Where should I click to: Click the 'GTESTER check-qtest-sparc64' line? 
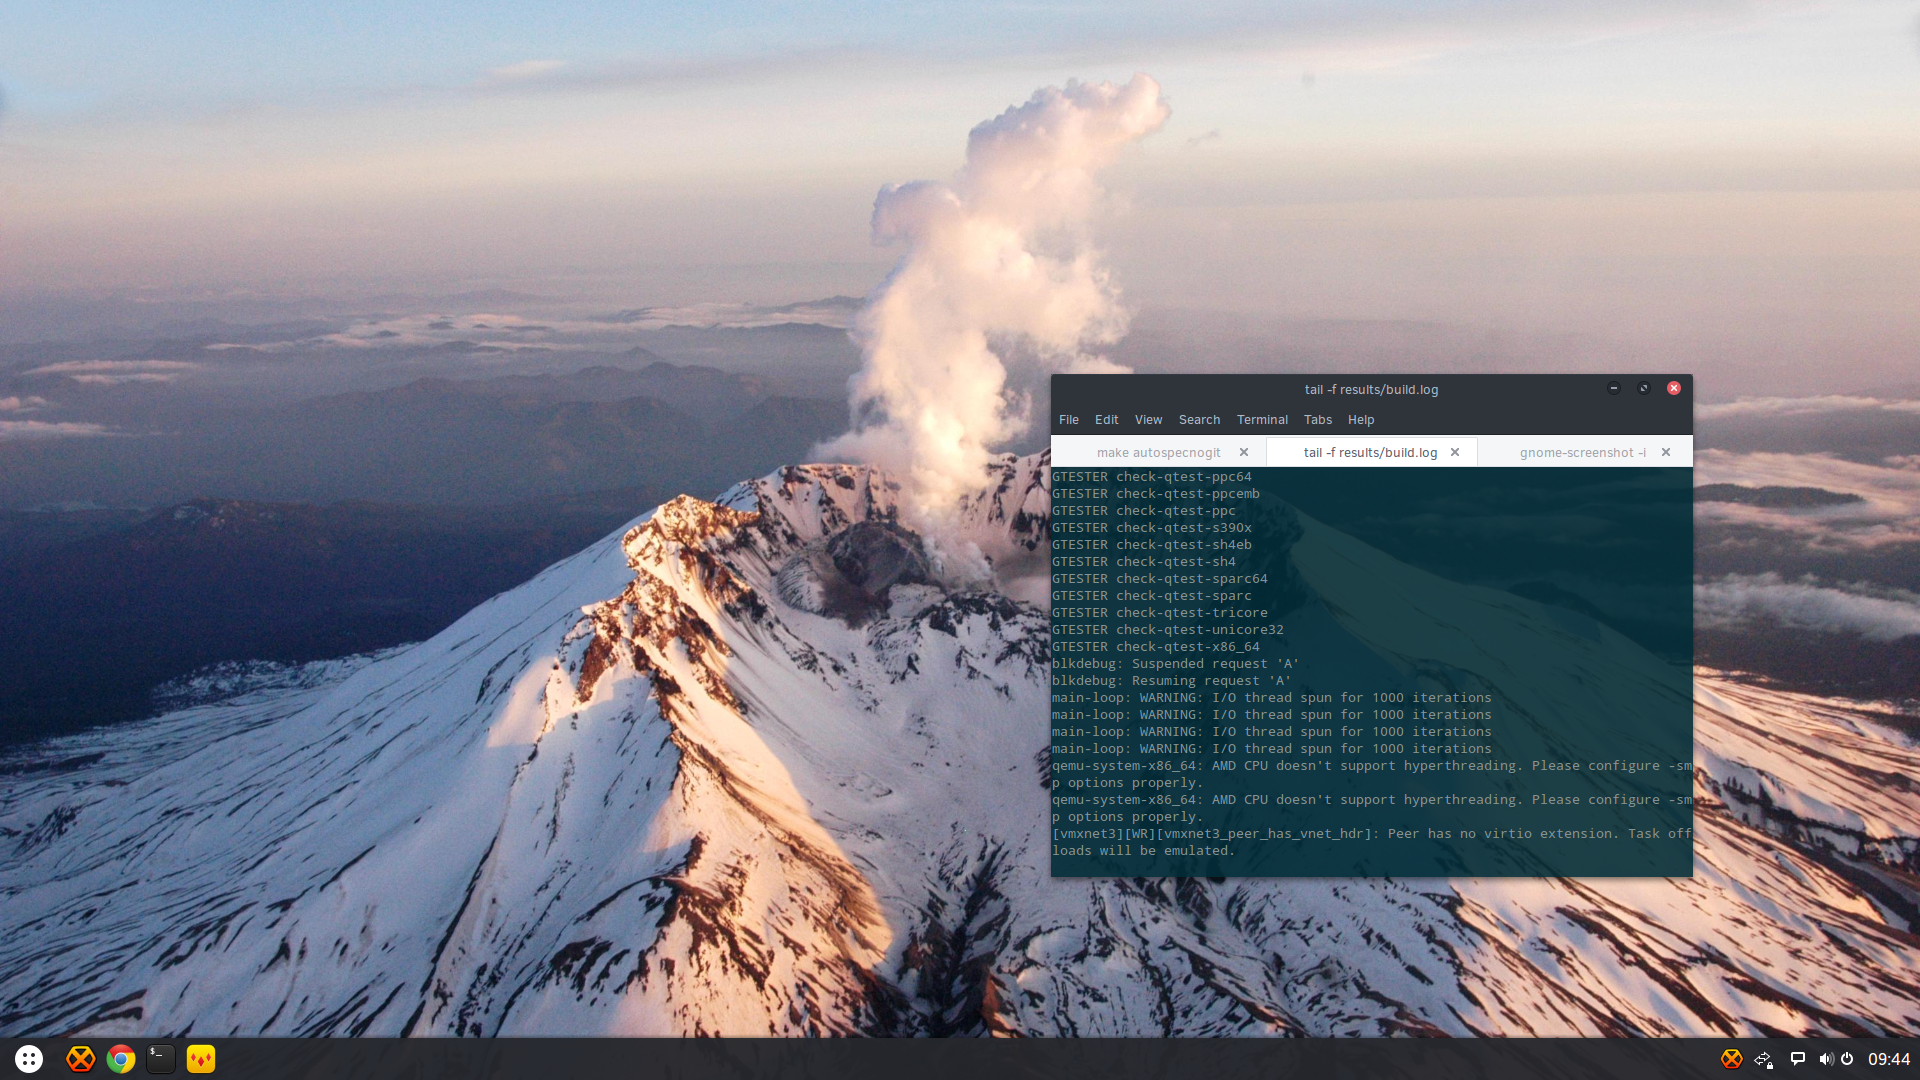click(1159, 579)
